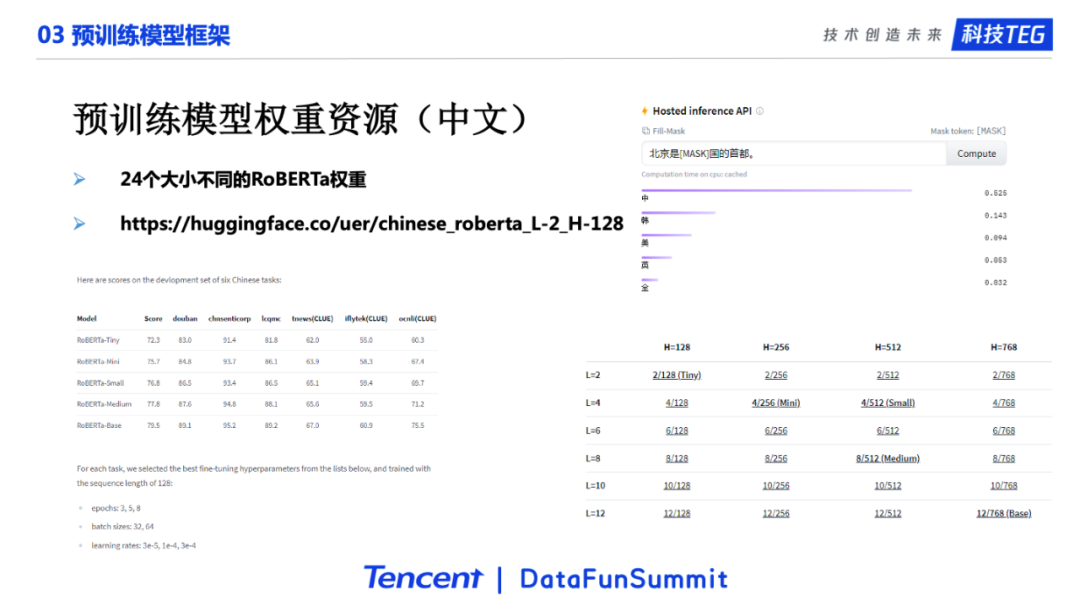The height and width of the screenshot is (606, 1080).
Task: Open the 12/768 (Base) model link
Action: 1004,513
